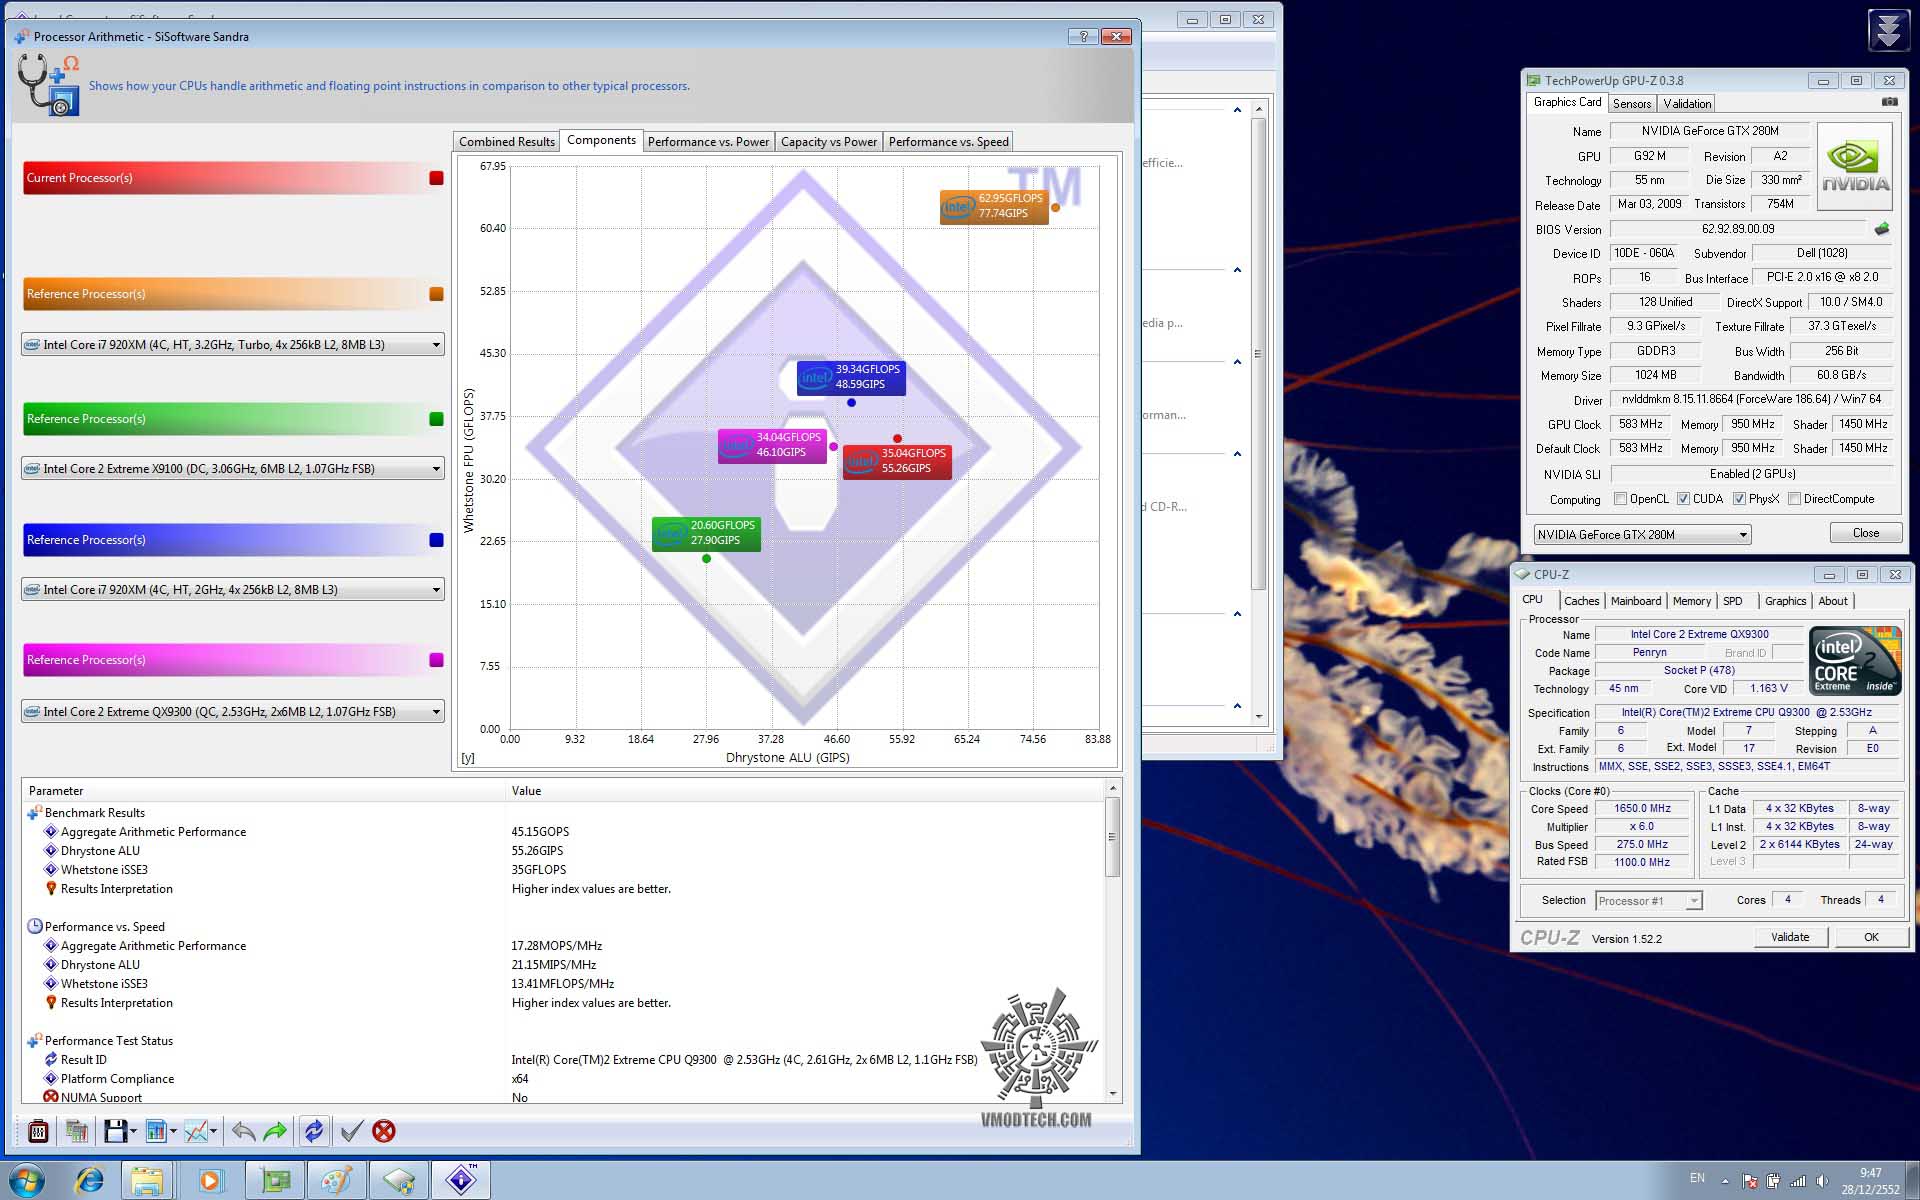Expand the Core 2 Extreme QX9300 reference dropdown

(436, 712)
